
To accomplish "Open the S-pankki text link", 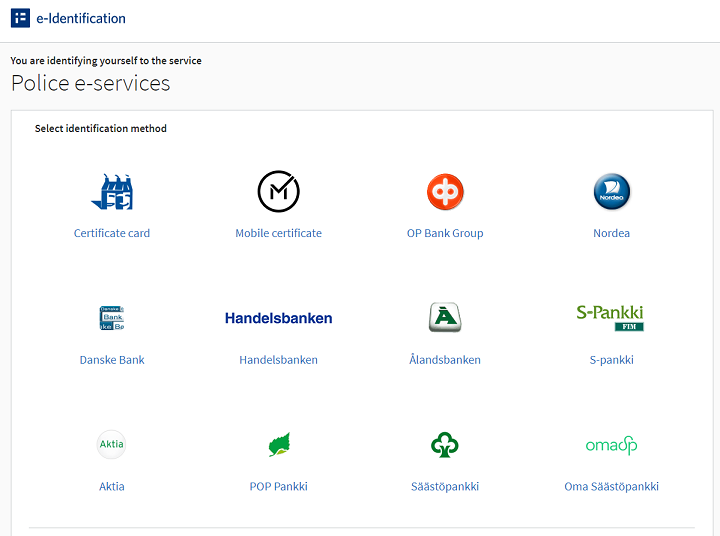I will point(612,360).
